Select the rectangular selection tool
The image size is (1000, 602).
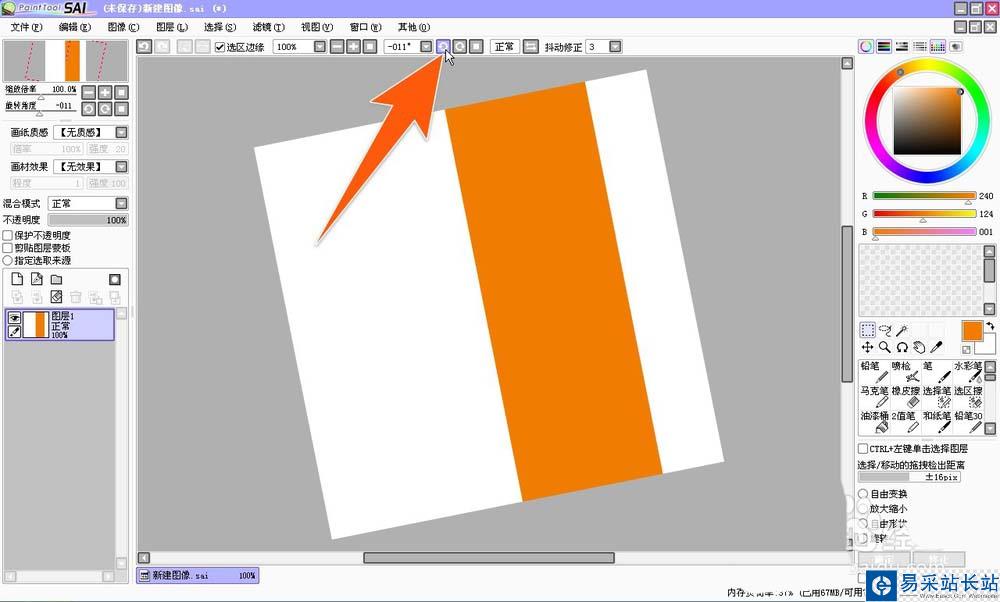tap(867, 330)
